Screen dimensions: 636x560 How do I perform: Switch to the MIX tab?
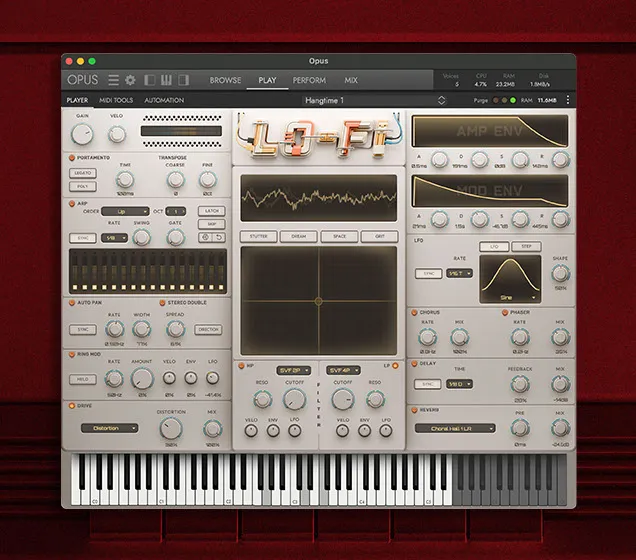pos(351,80)
